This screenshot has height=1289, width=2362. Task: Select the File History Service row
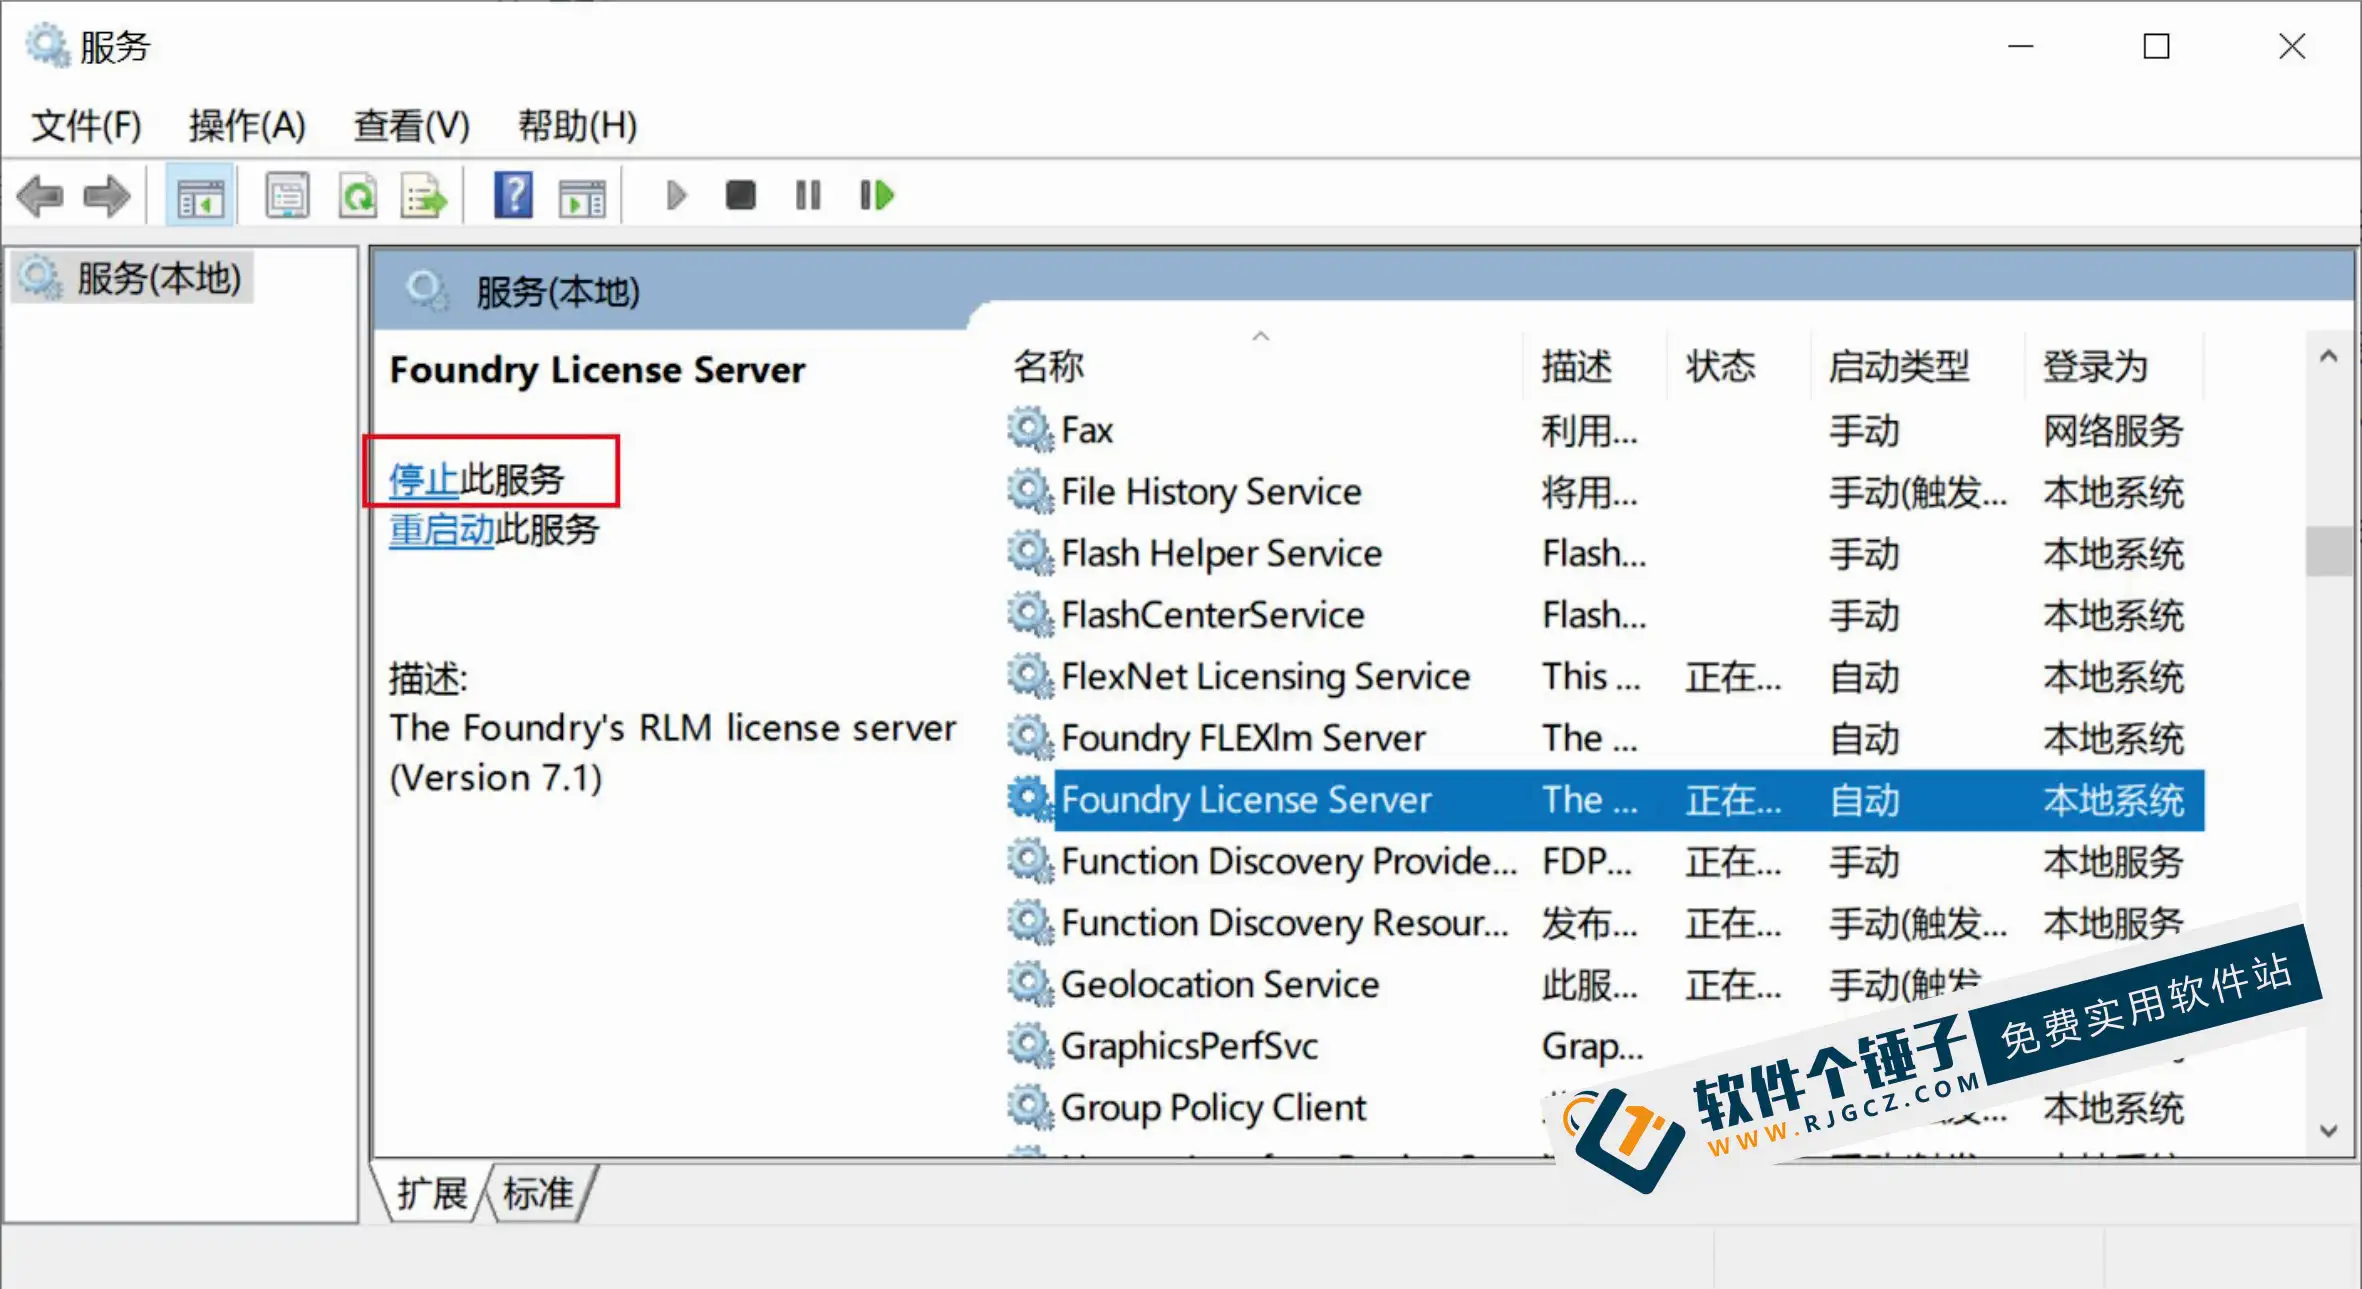point(1605,492)
